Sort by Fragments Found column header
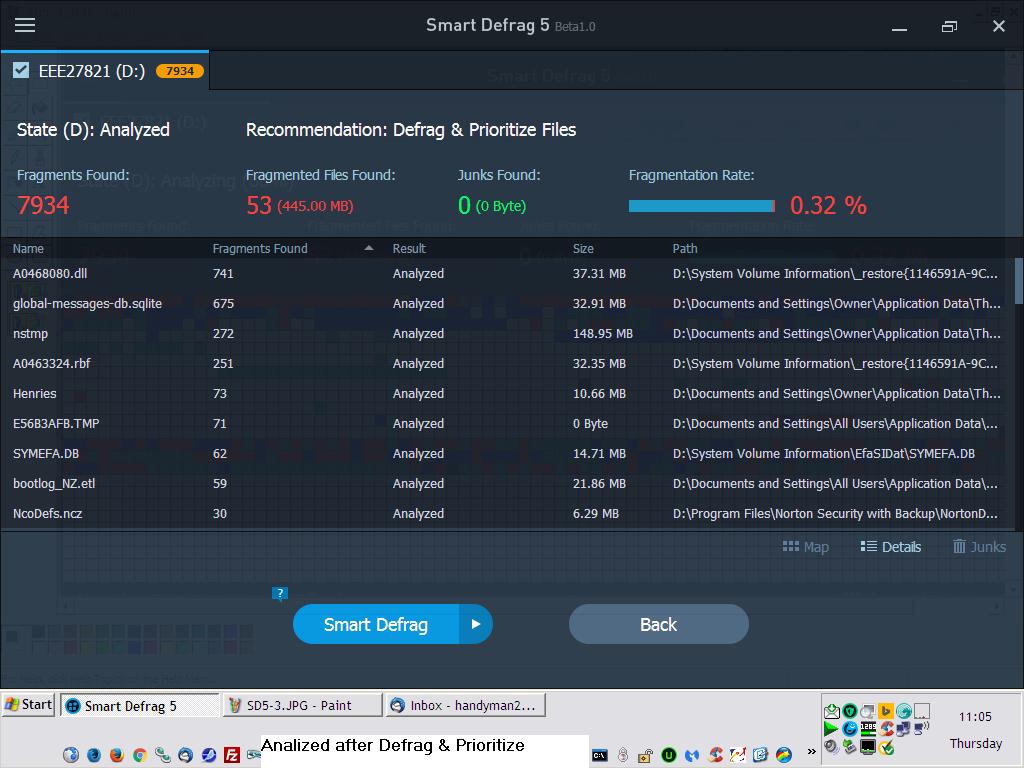The width and height of the screenshot is (1024, 768). click(259, 249)
